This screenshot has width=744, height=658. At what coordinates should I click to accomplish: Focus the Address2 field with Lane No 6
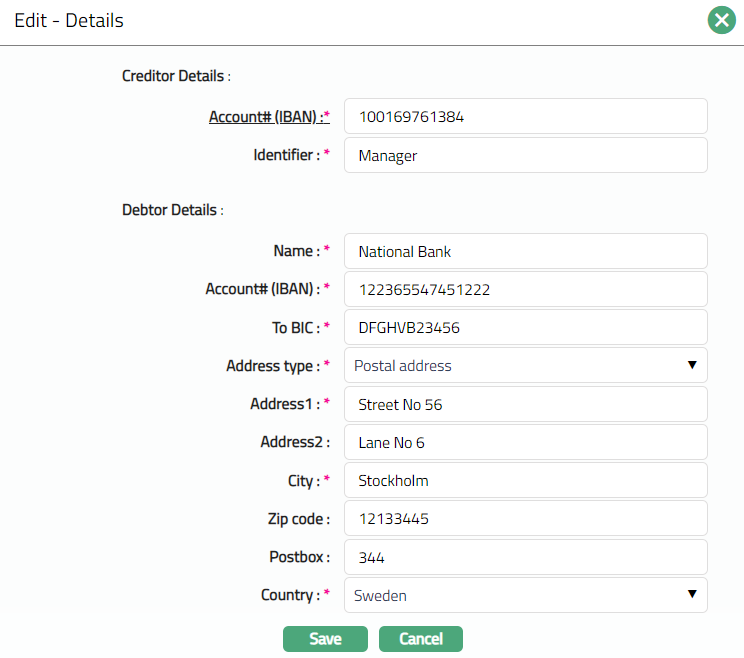(525, 442)
